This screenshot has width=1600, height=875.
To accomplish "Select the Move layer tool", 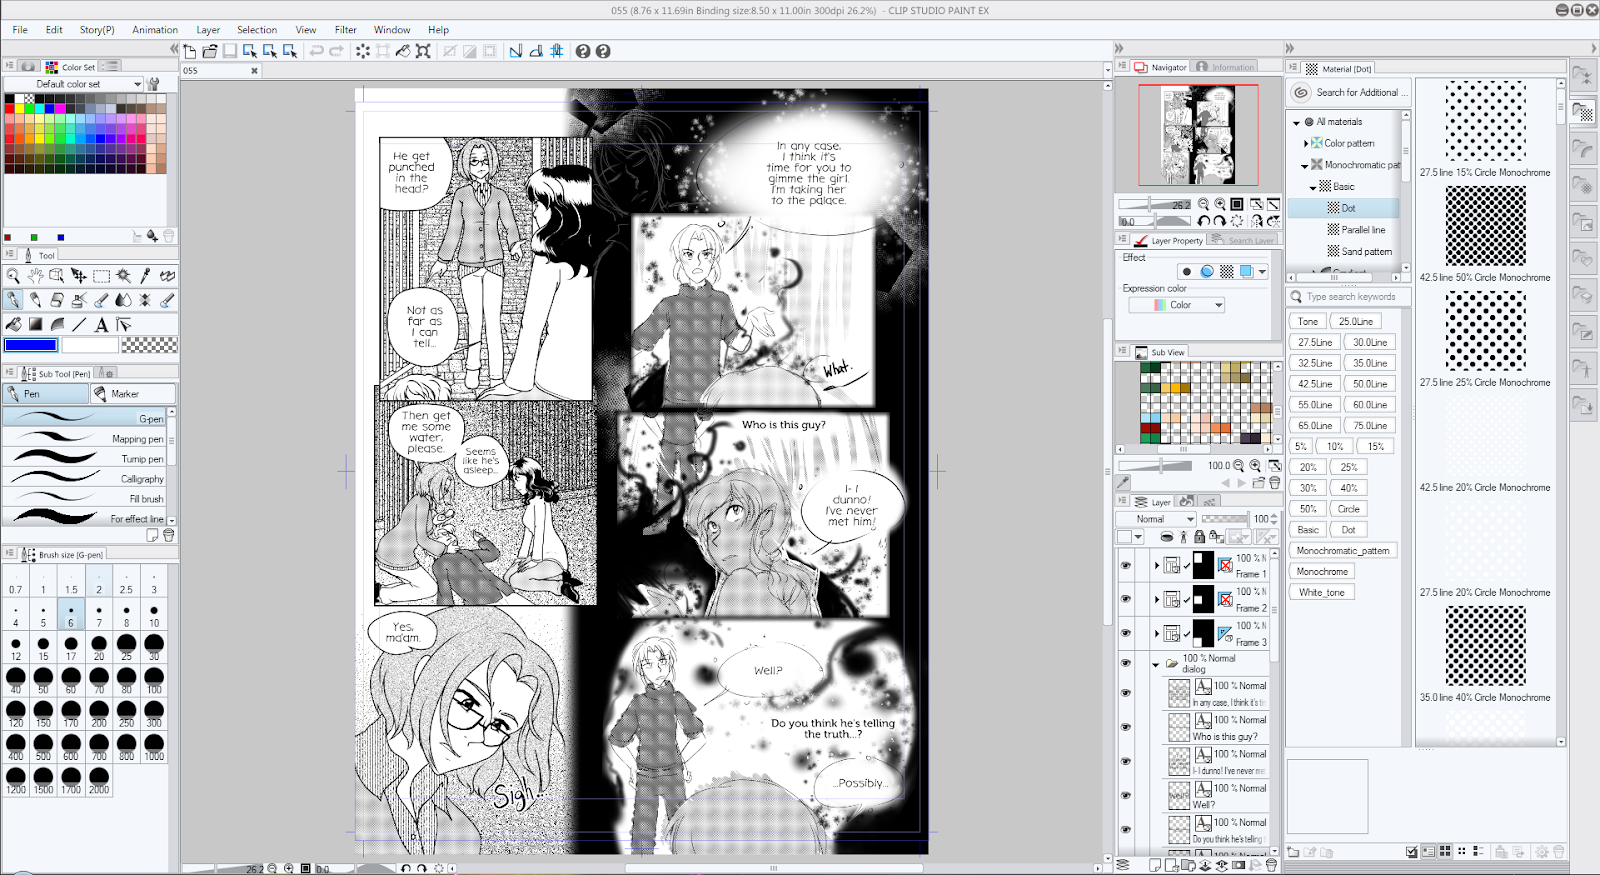I will click(79, 275).
